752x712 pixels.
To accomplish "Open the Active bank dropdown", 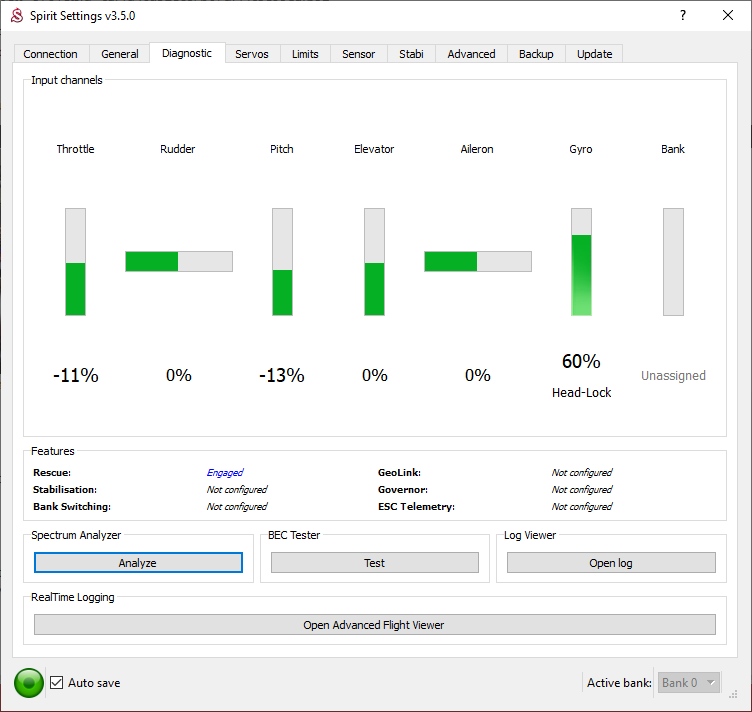I will coord(688,683).
